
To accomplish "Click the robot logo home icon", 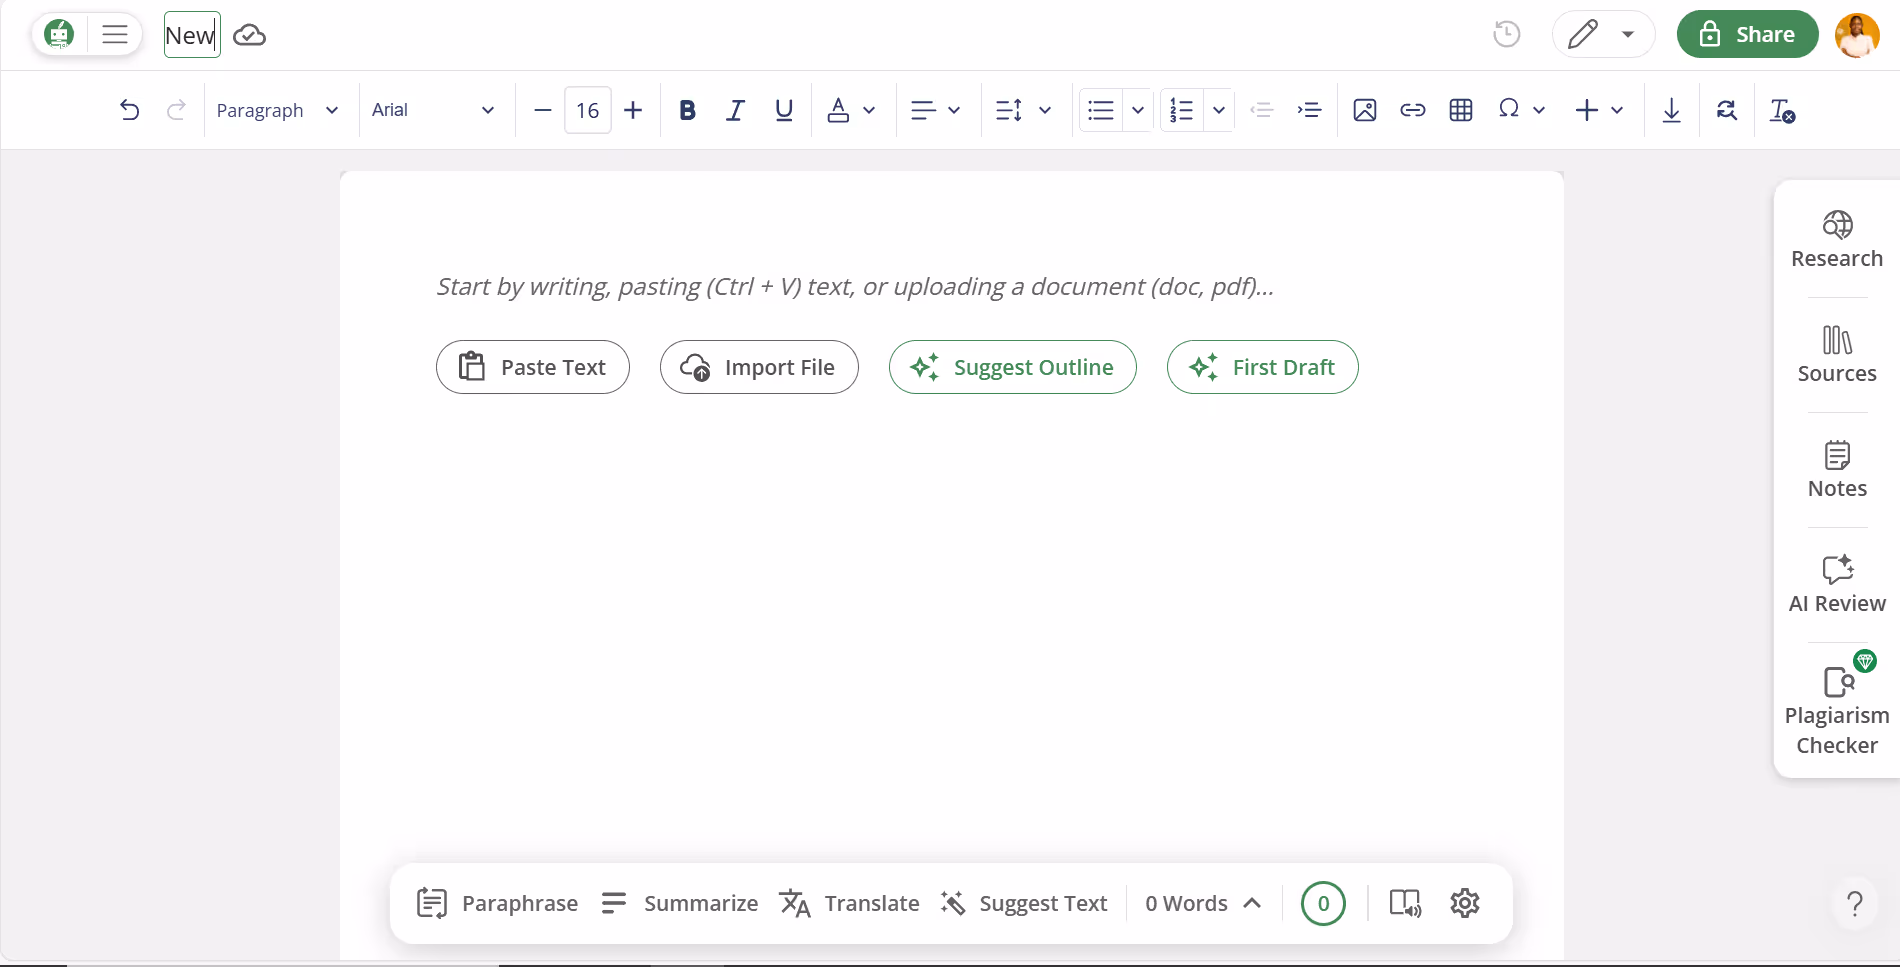I will pos(60,34).
